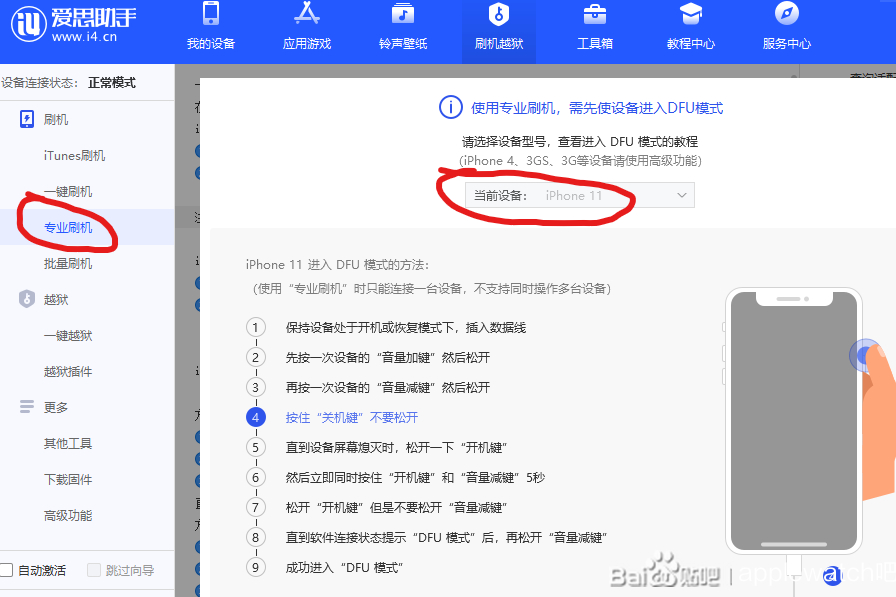Open 一键刷机 in the sidebar
Screen dimensions: 896x597
point(68,191)
